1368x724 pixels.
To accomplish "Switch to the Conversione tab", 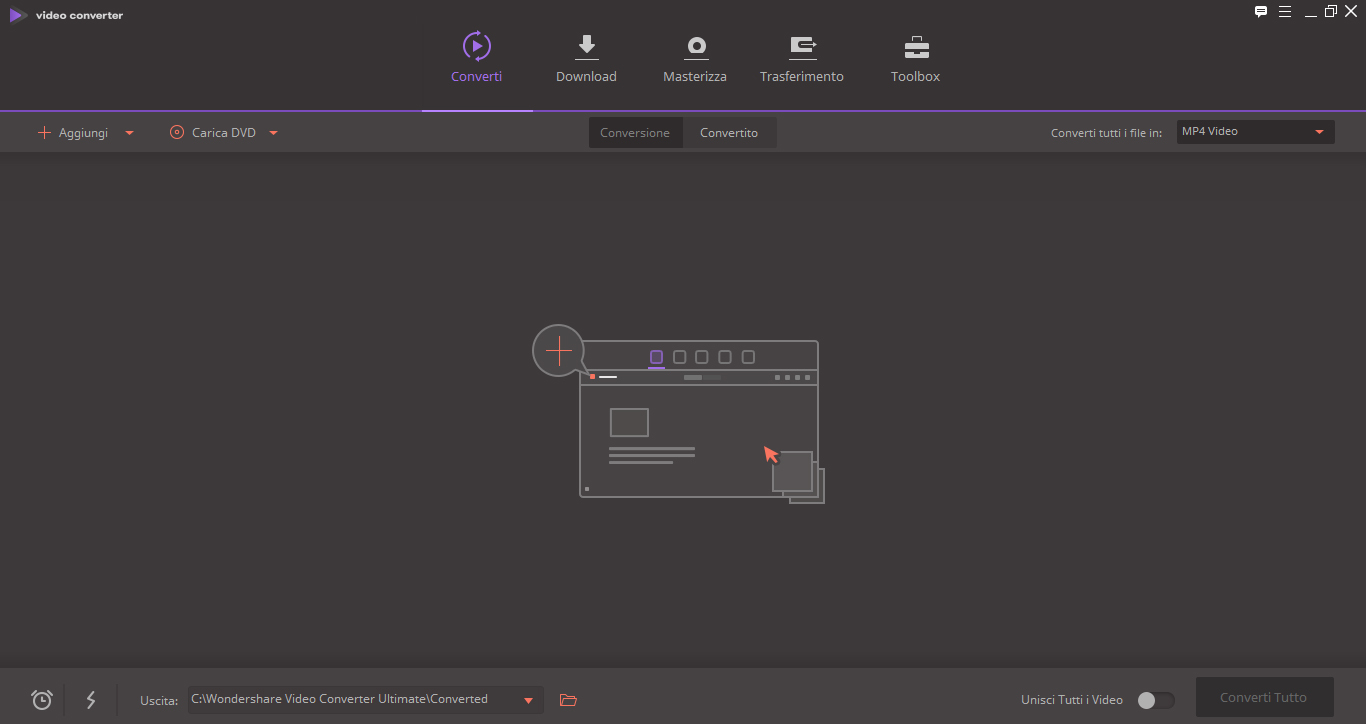I will point(635,133).
